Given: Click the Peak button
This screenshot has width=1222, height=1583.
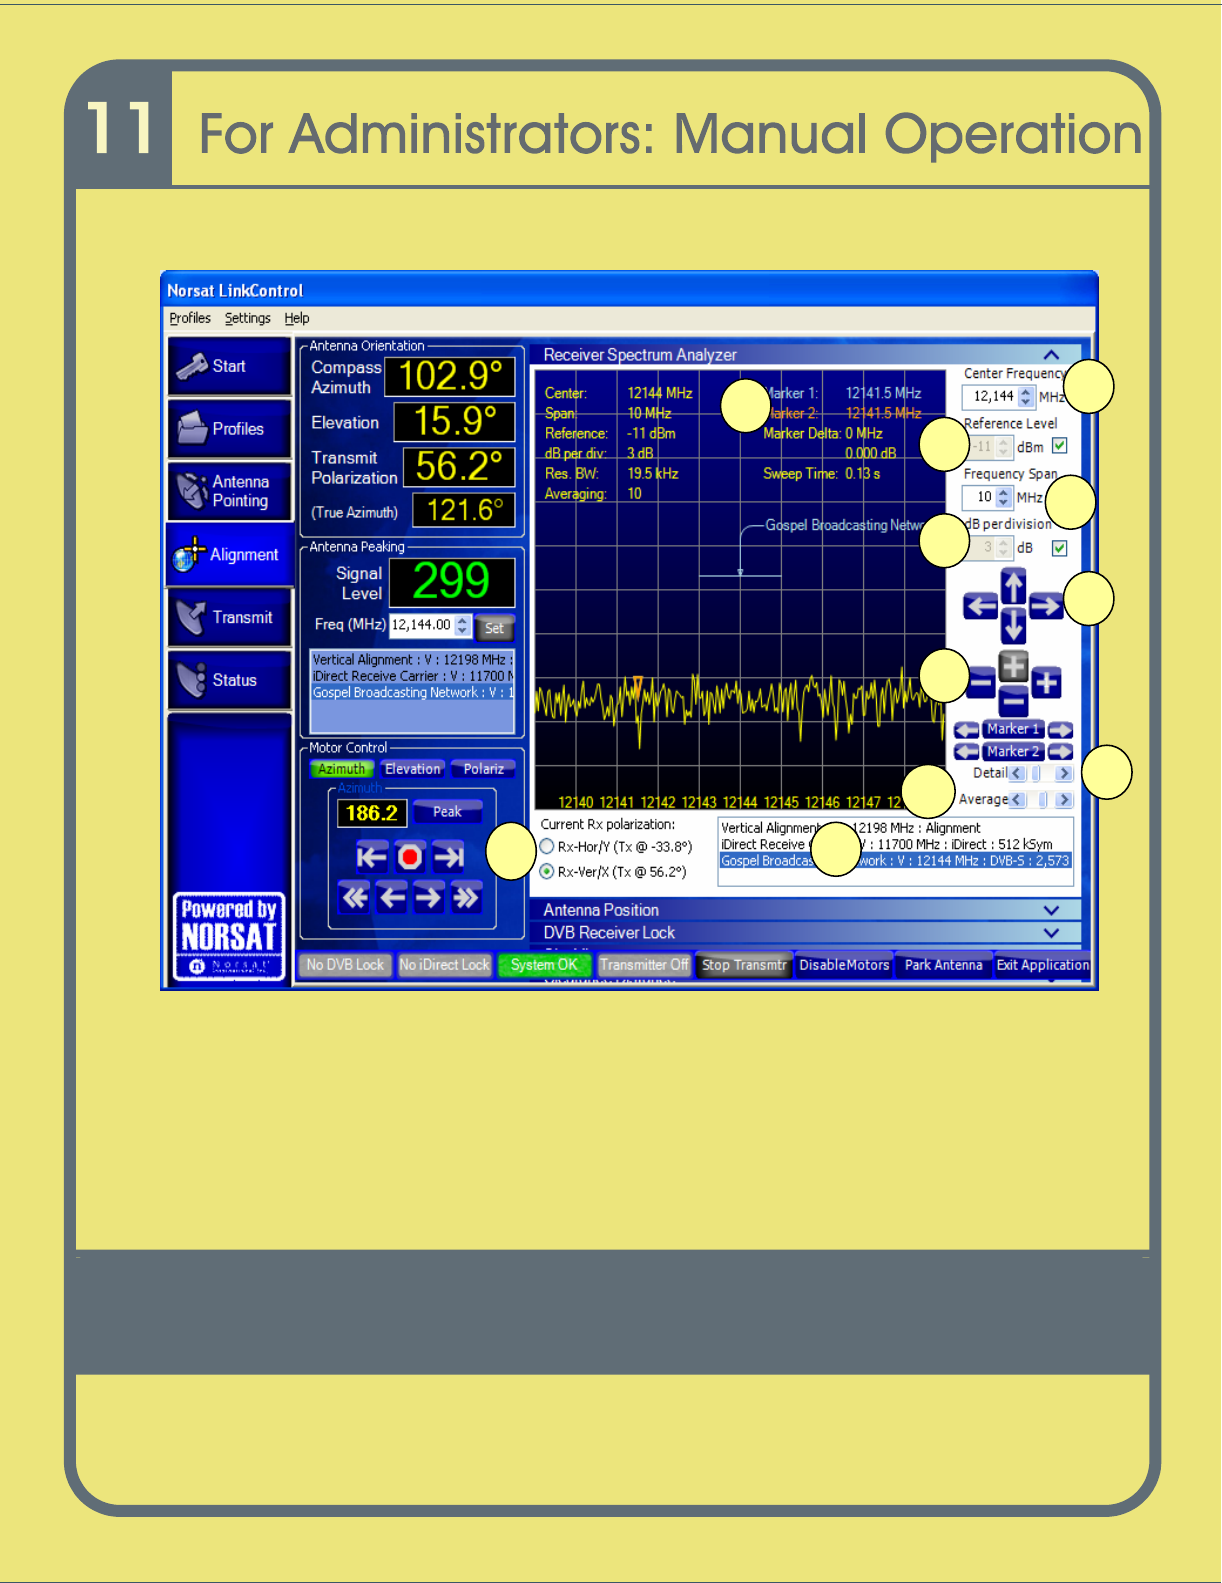Looking at the screenshot, I should coord(447,812).
